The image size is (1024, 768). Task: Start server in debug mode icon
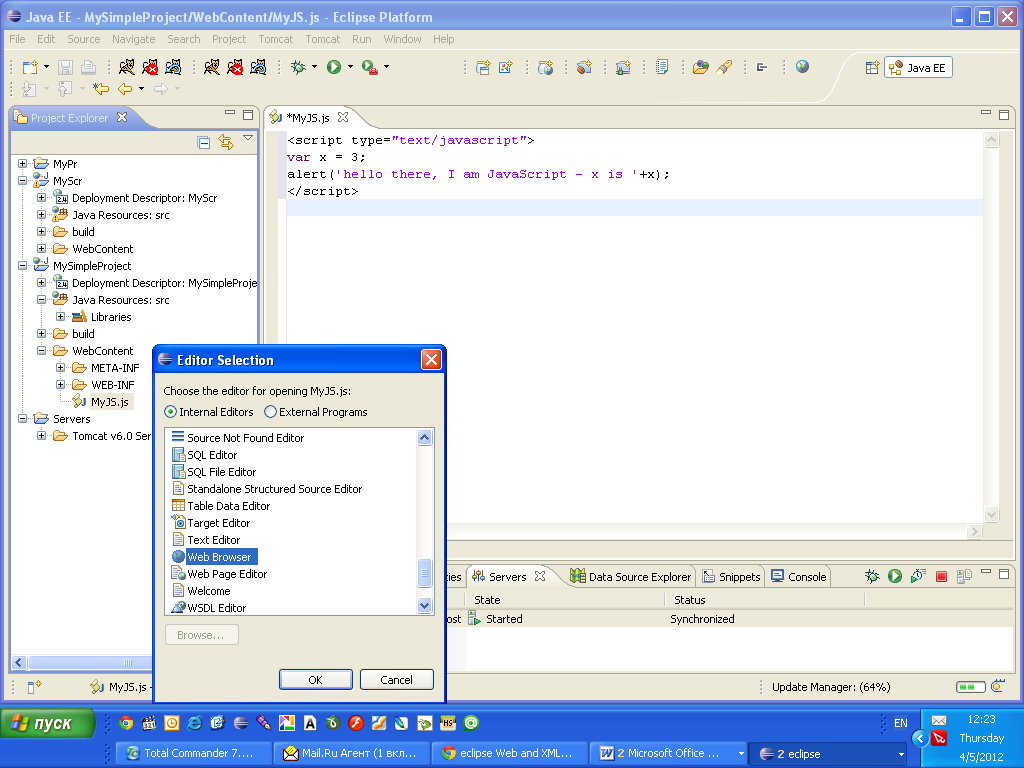872,576
